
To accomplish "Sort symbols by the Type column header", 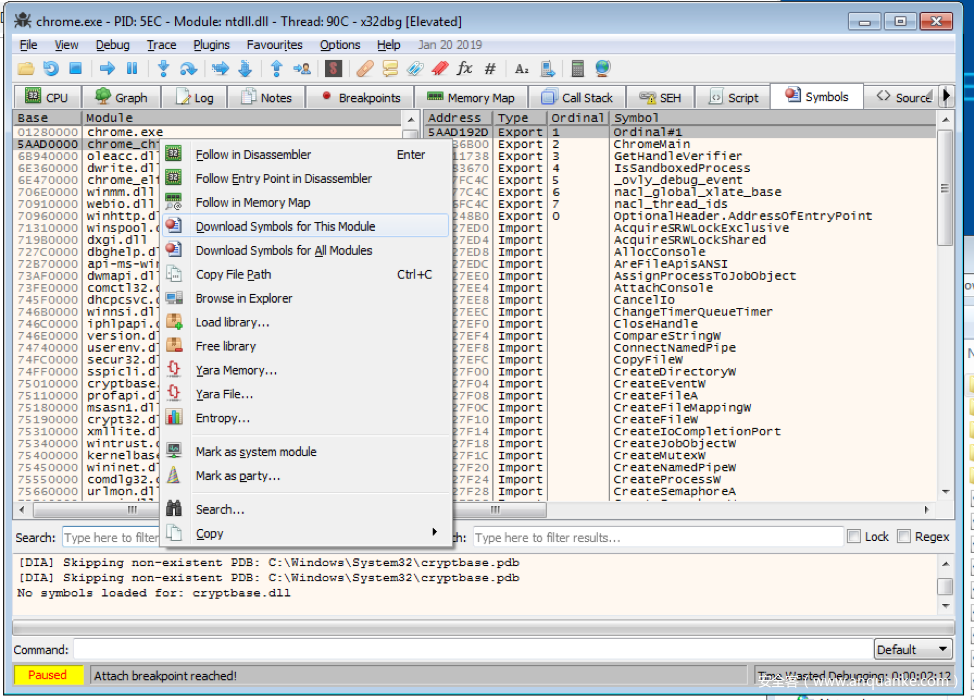I will 520,118.
